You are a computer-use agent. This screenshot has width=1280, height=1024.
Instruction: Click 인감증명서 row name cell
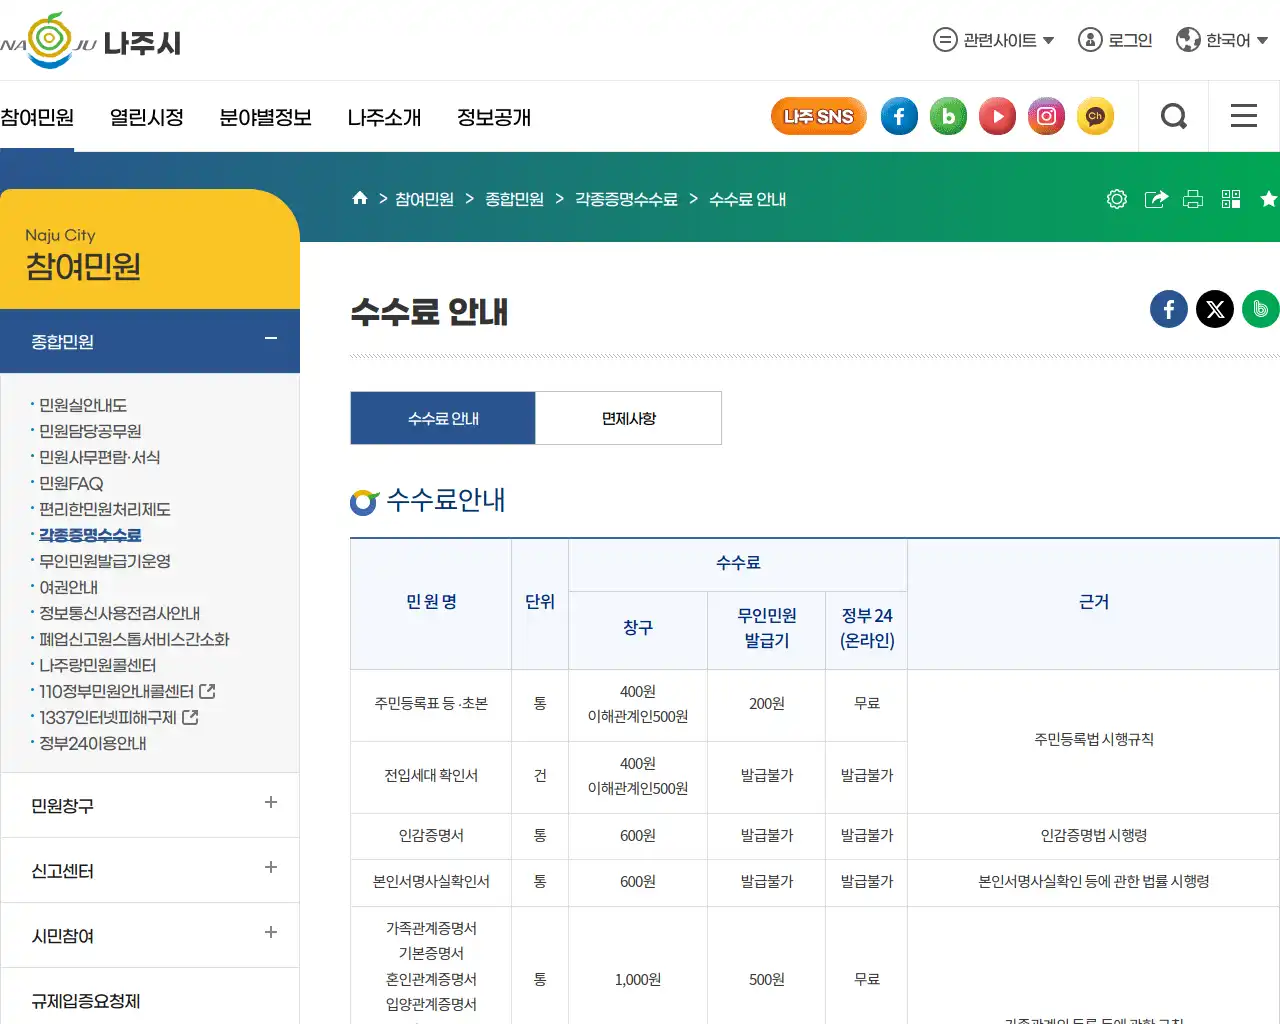coord(431,836)
